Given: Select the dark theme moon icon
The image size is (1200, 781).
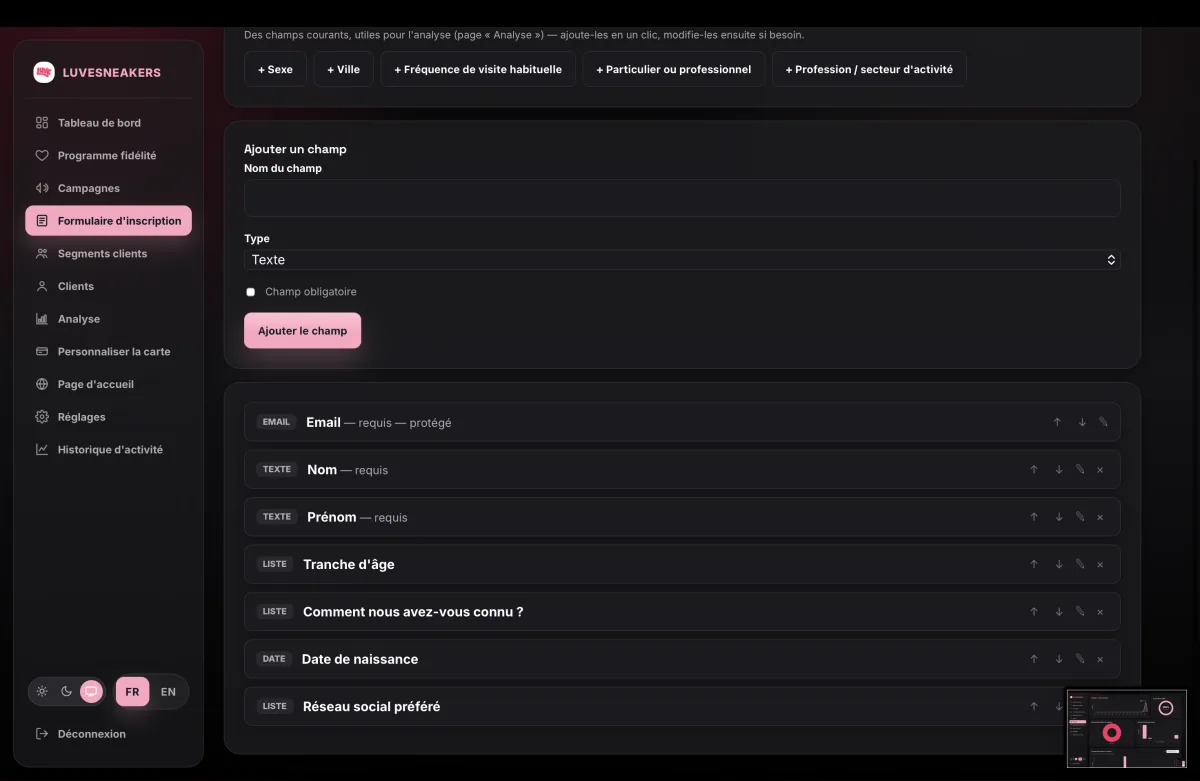Looking at the screenshot, I should tap(66, 691).
